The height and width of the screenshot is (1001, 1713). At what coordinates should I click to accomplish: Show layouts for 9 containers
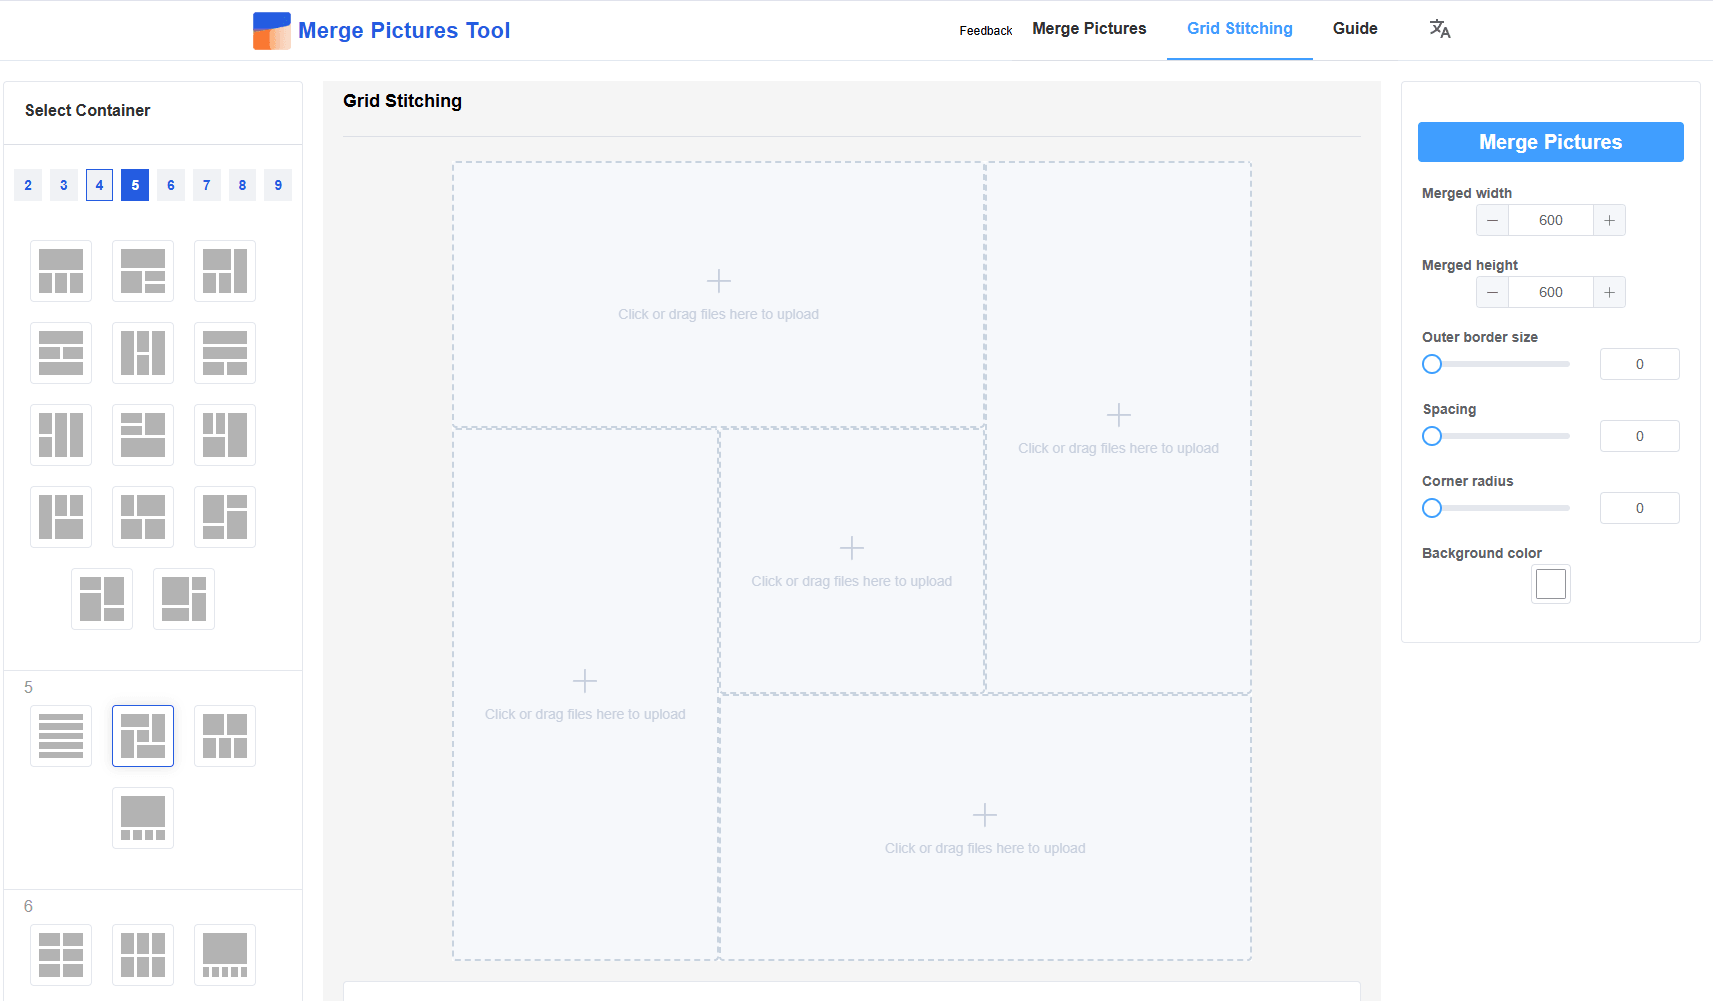point(278,185)
